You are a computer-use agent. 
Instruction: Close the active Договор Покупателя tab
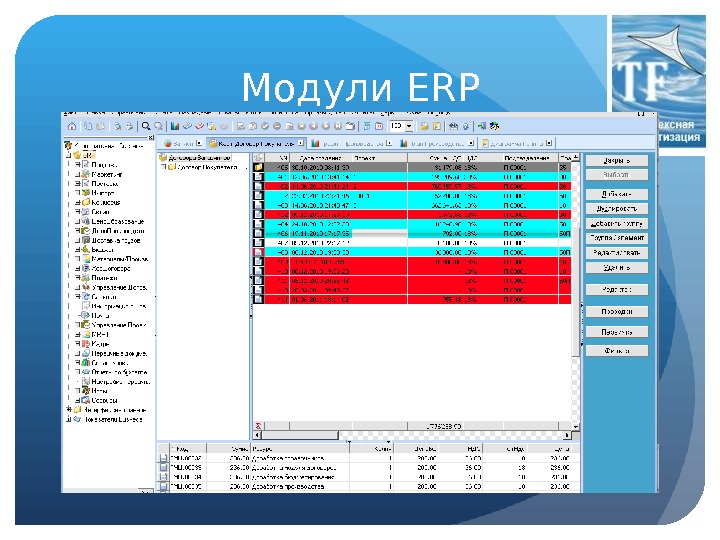coord(300,143)
